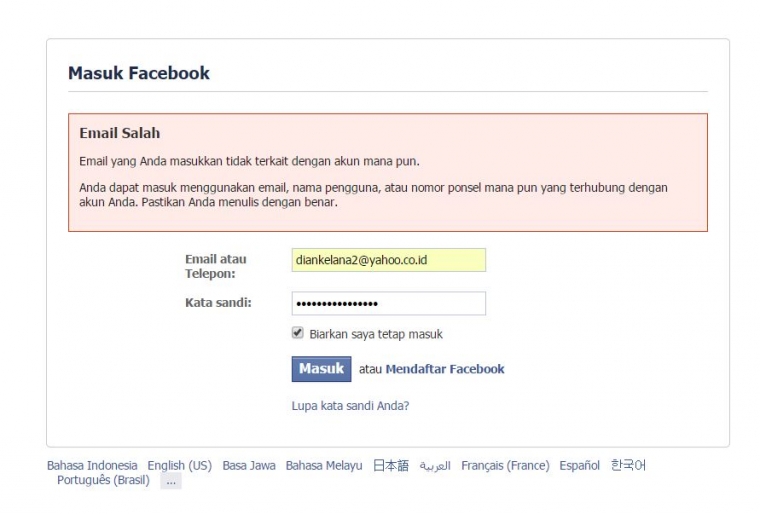Choose Français (France) language

point(505,466)
